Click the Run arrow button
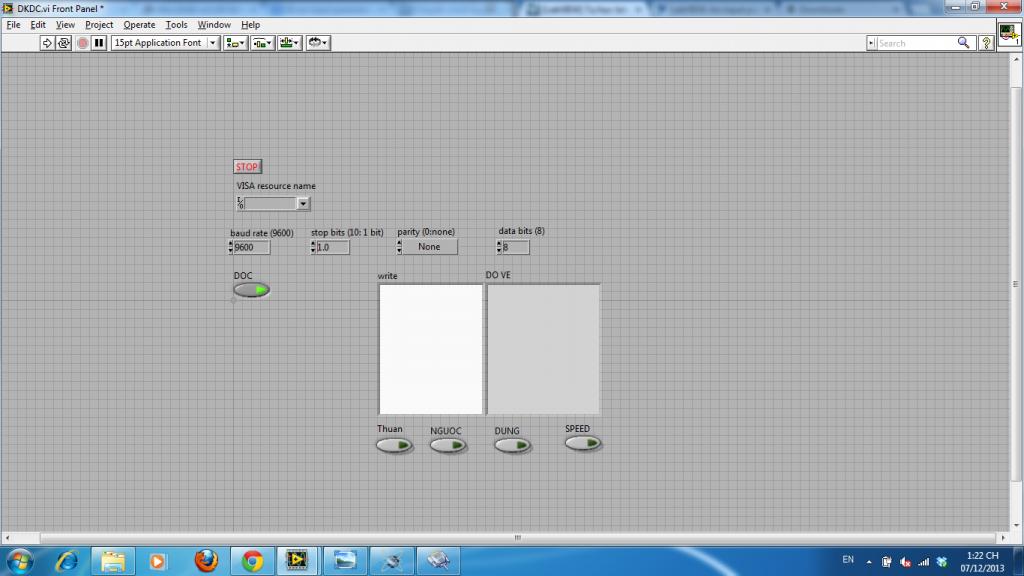The height and width of the screenshot is (576, 1024). tap(47, 43)
